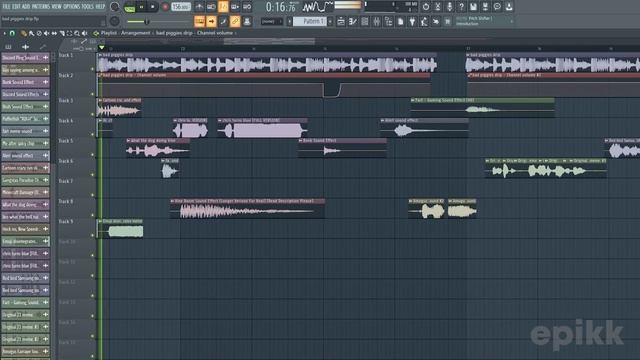Screen dimensions: 640x360
Task: Open the Channel rack icon
Action: click(364, 21)
